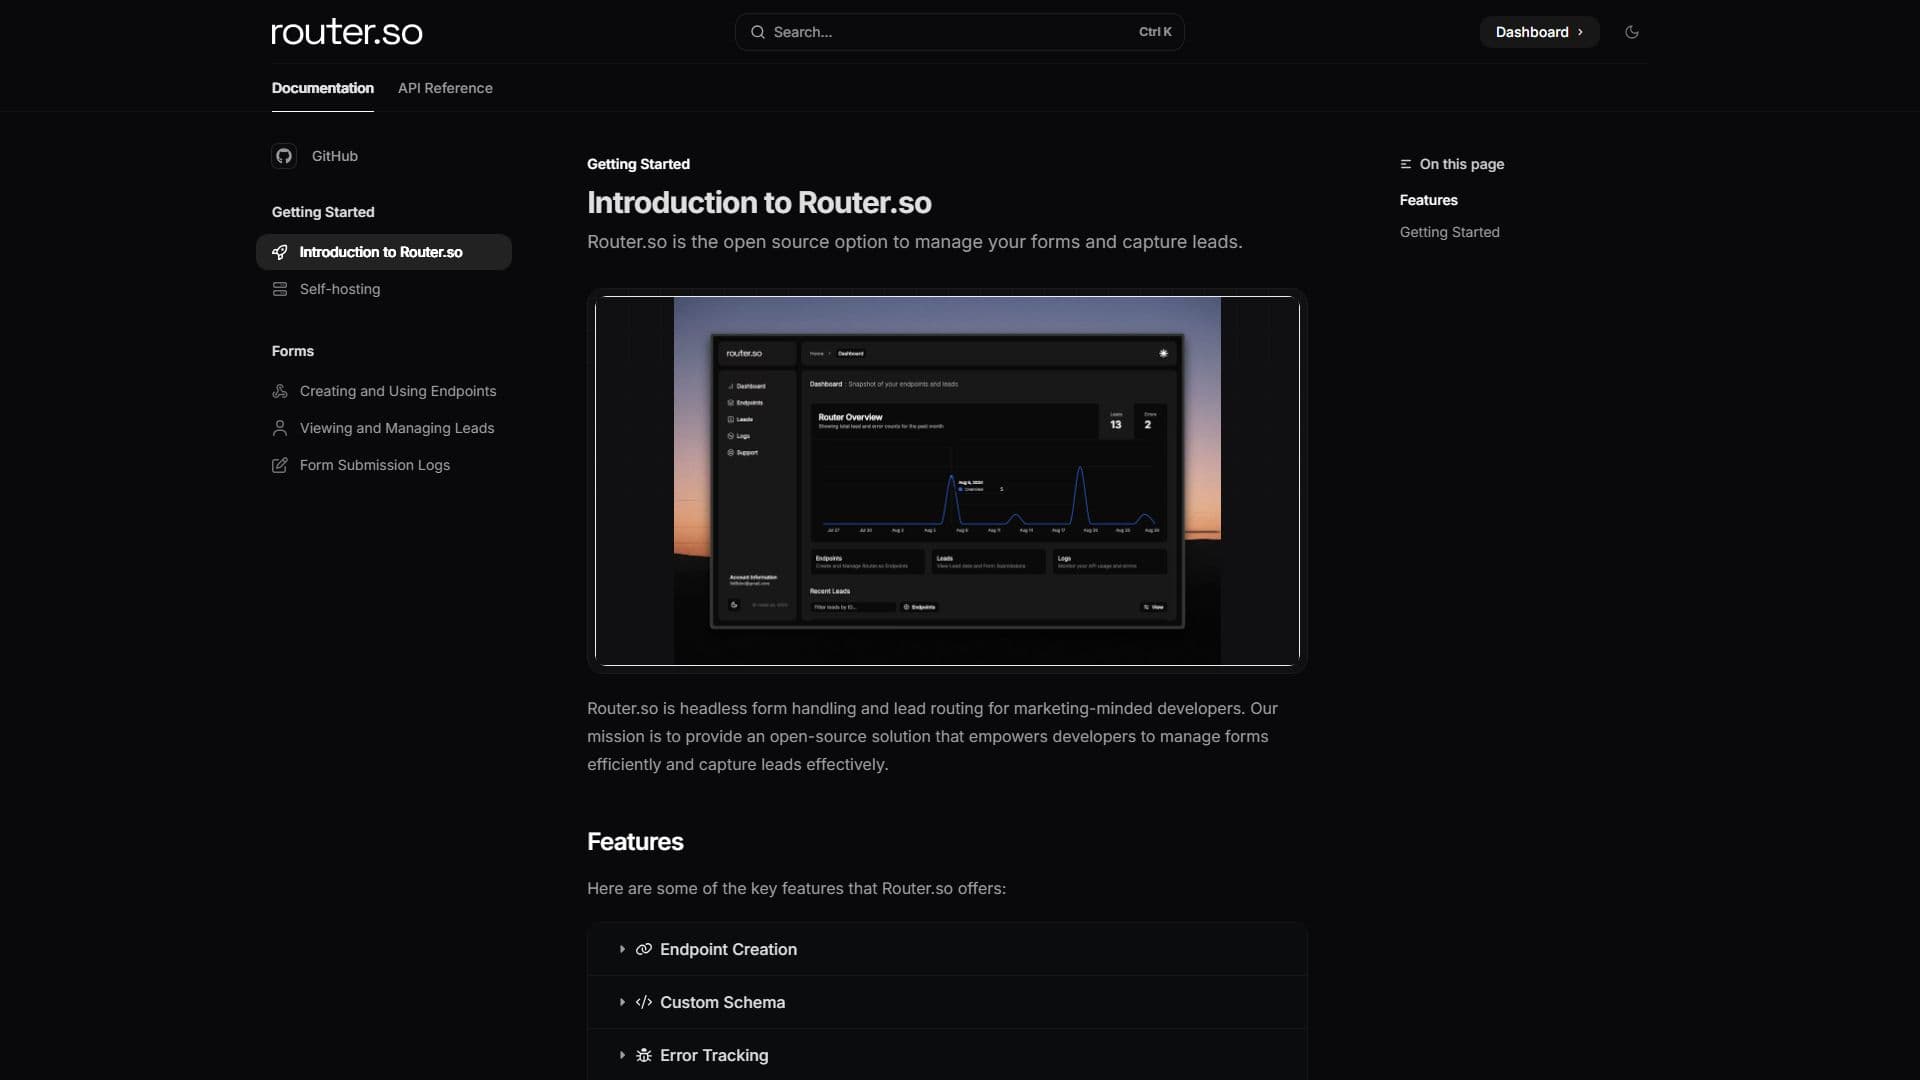Click the Endpoint Creation label
This screenshot has height=1080, width=1920.
click(x=728, y=949)
